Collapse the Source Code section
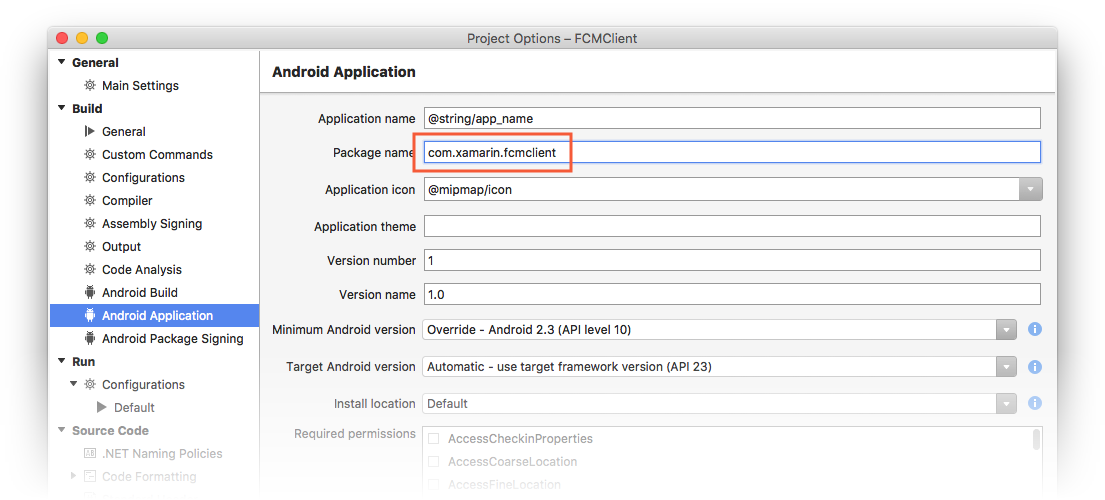Viewport: 1105px width, 500px height. coord(62,430)
